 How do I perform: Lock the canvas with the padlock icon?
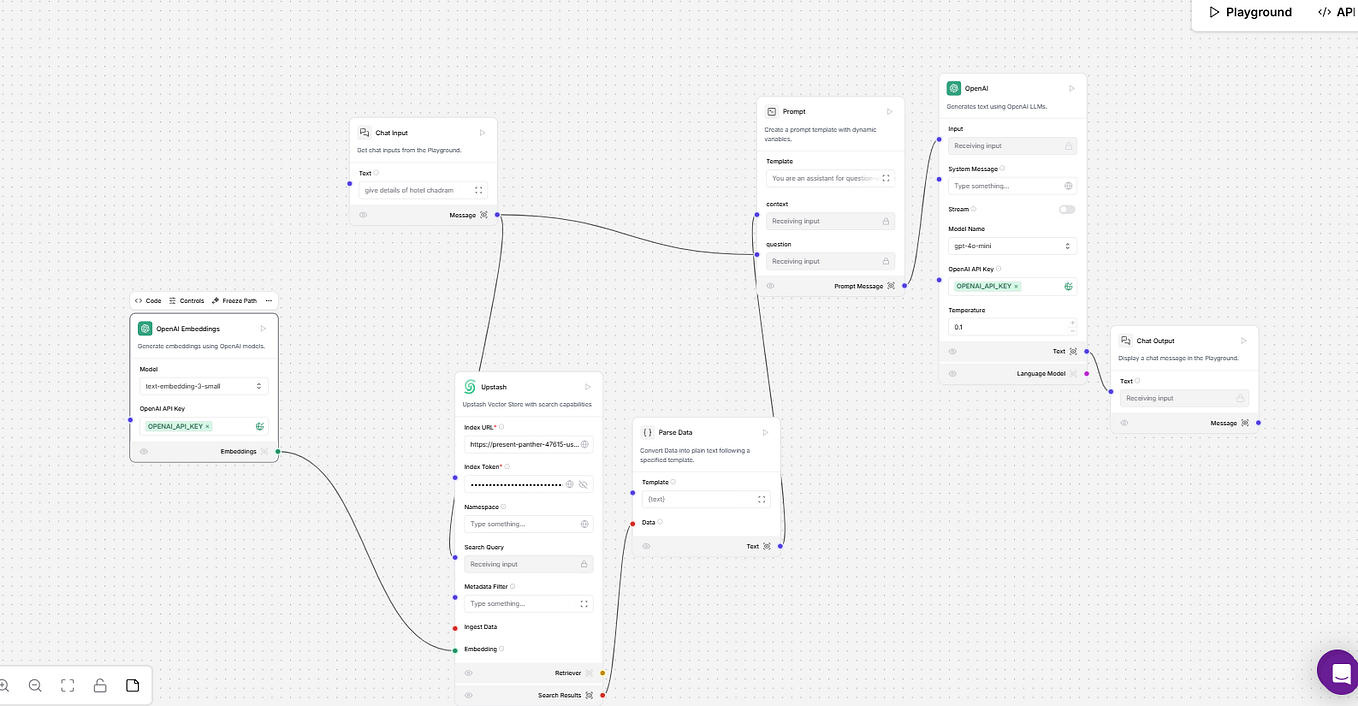pyautogui.click(x=99, y=685)
